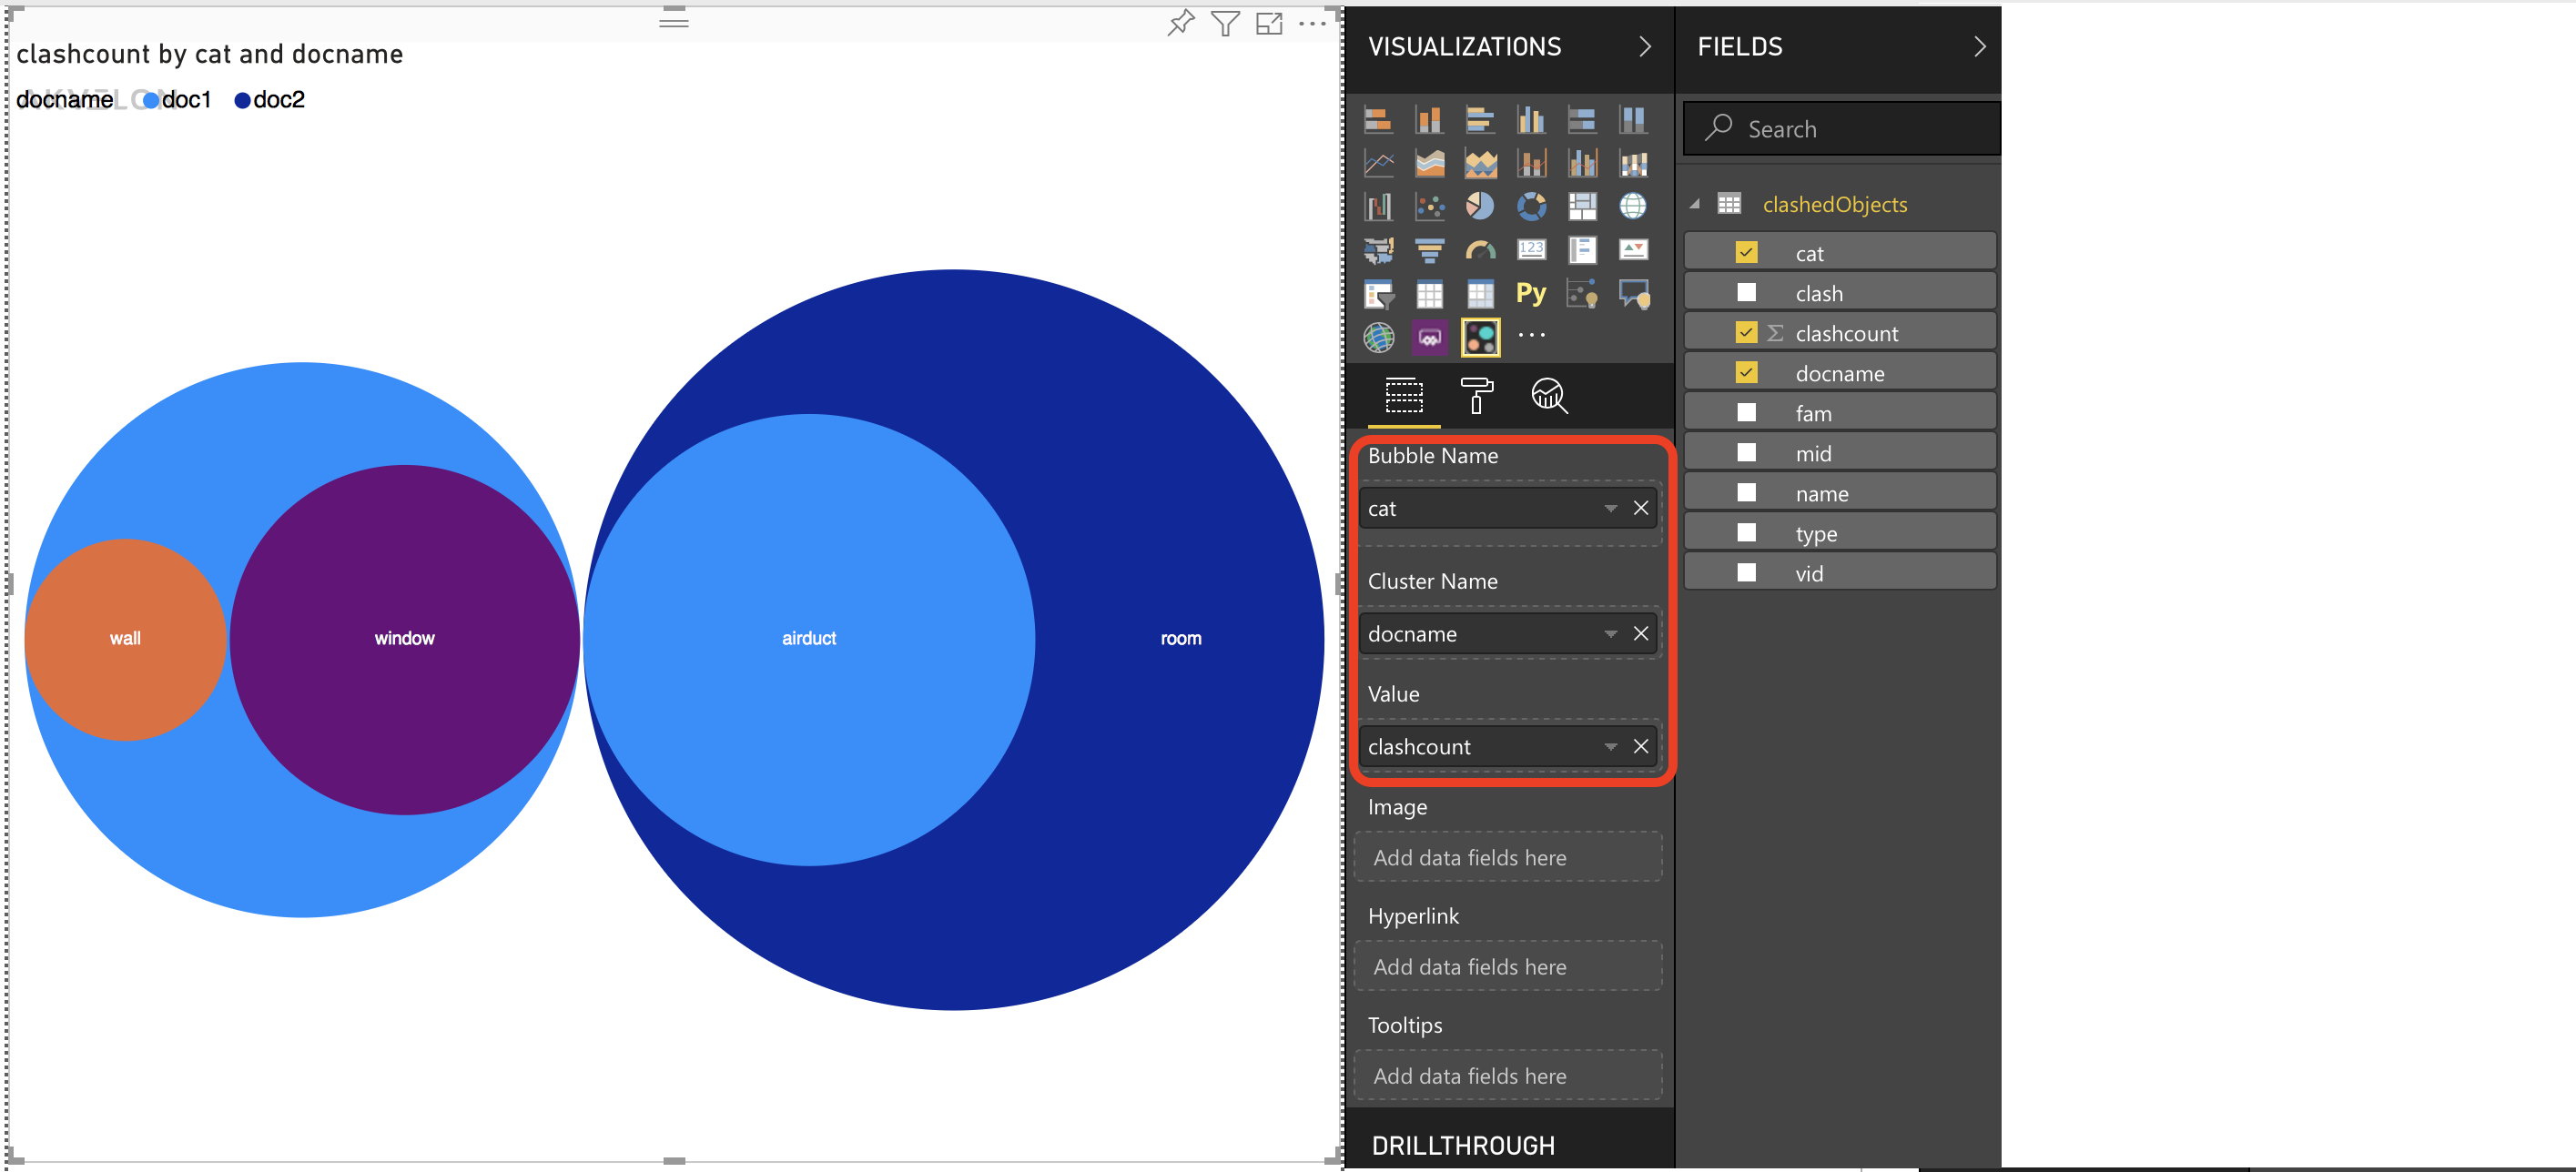Screen dimensions: 2576x1172
Task: Select the light blue airduct bubble
Action: tap(808, 639)
